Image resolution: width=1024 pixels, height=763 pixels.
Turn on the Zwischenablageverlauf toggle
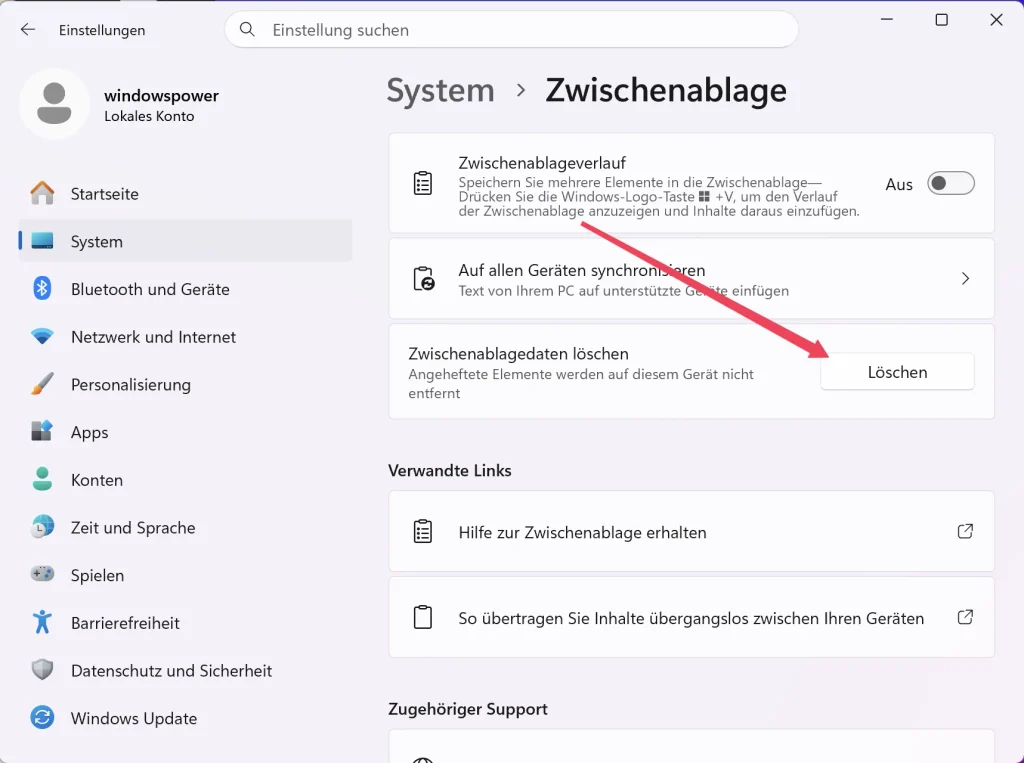click(x=951, y=184)
